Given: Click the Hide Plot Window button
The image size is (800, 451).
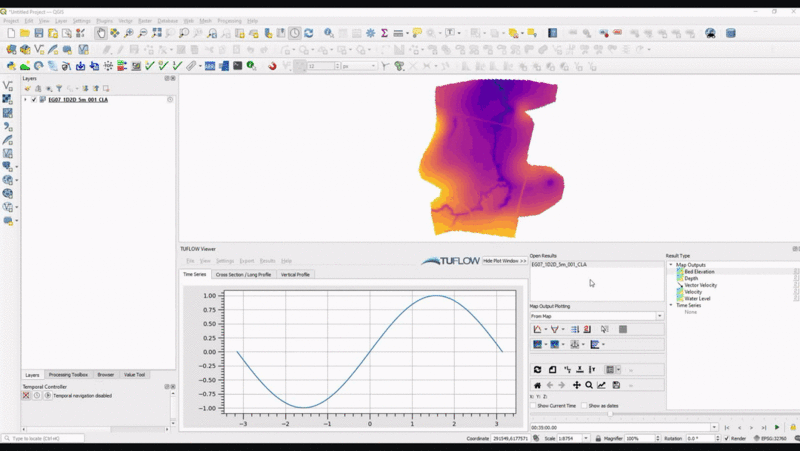Looking at the screenshot, I should click(504, 260).
